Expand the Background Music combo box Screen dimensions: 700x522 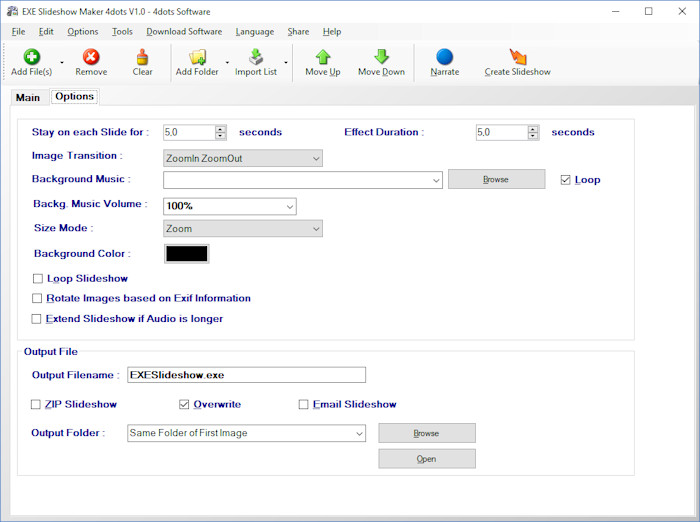pyautogui.click(x=436, y=180)
